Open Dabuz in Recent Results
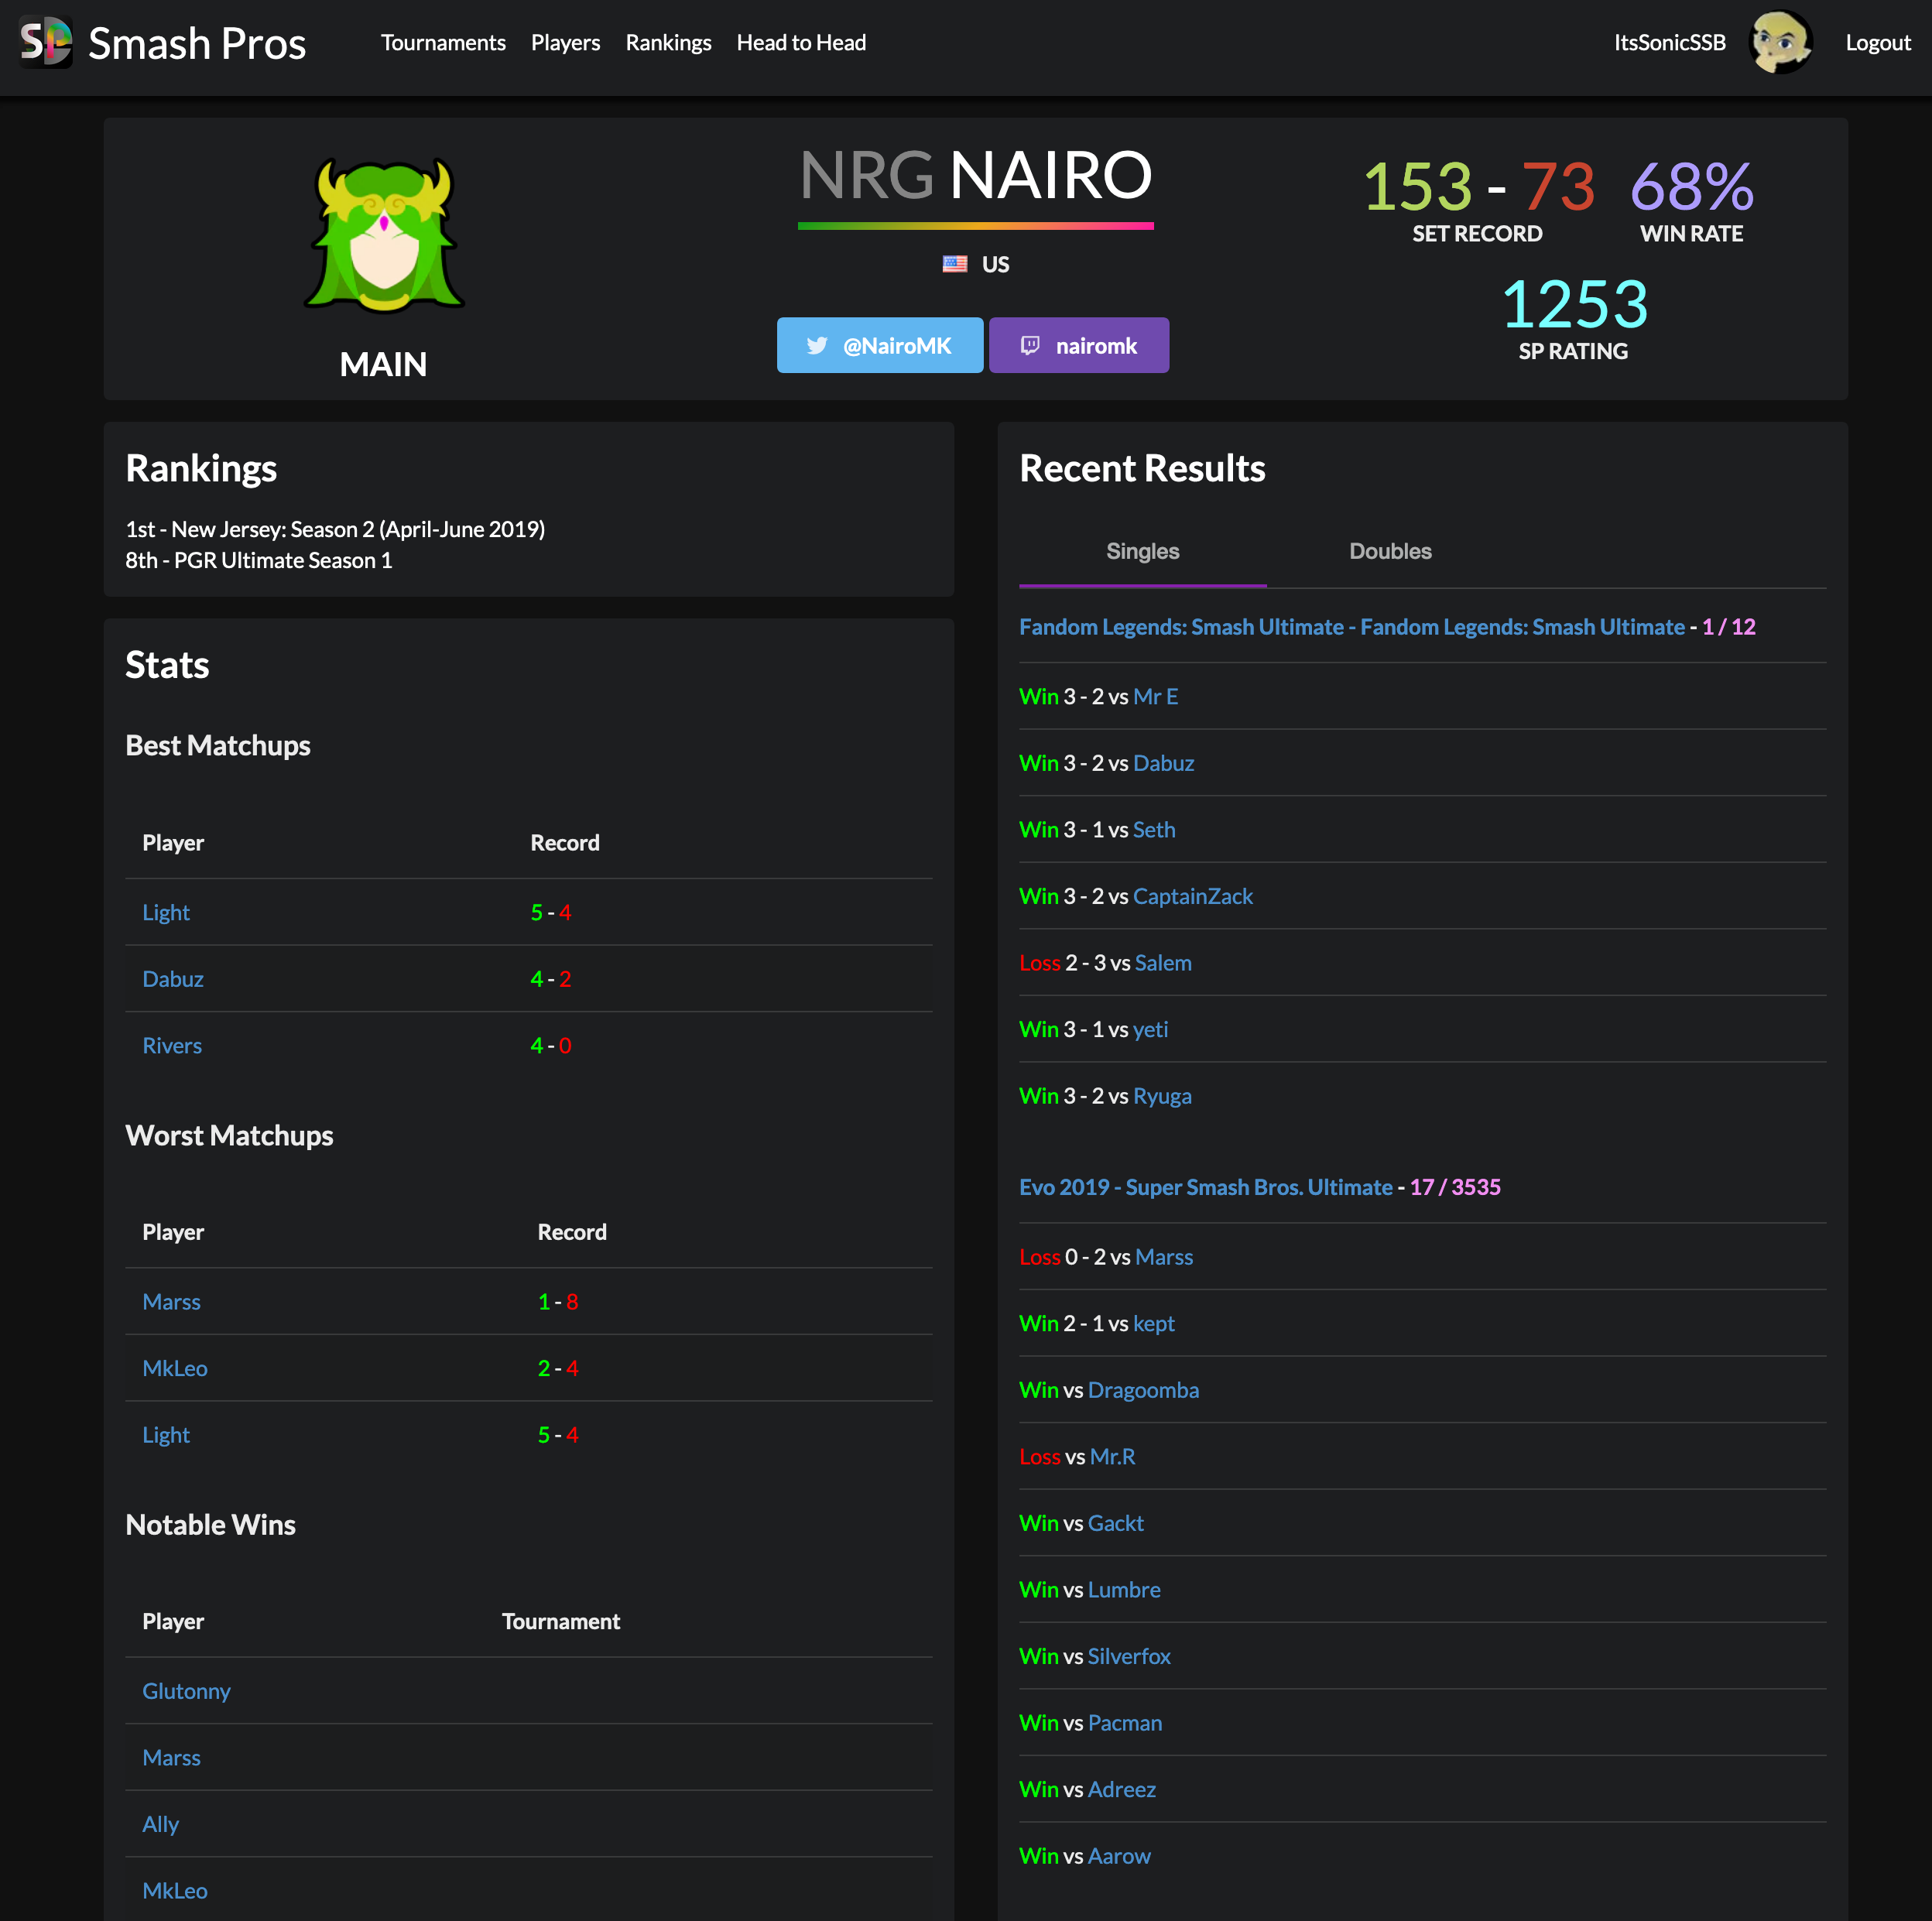This screenshot has width=1932, height=1921. pos(1164,763)
